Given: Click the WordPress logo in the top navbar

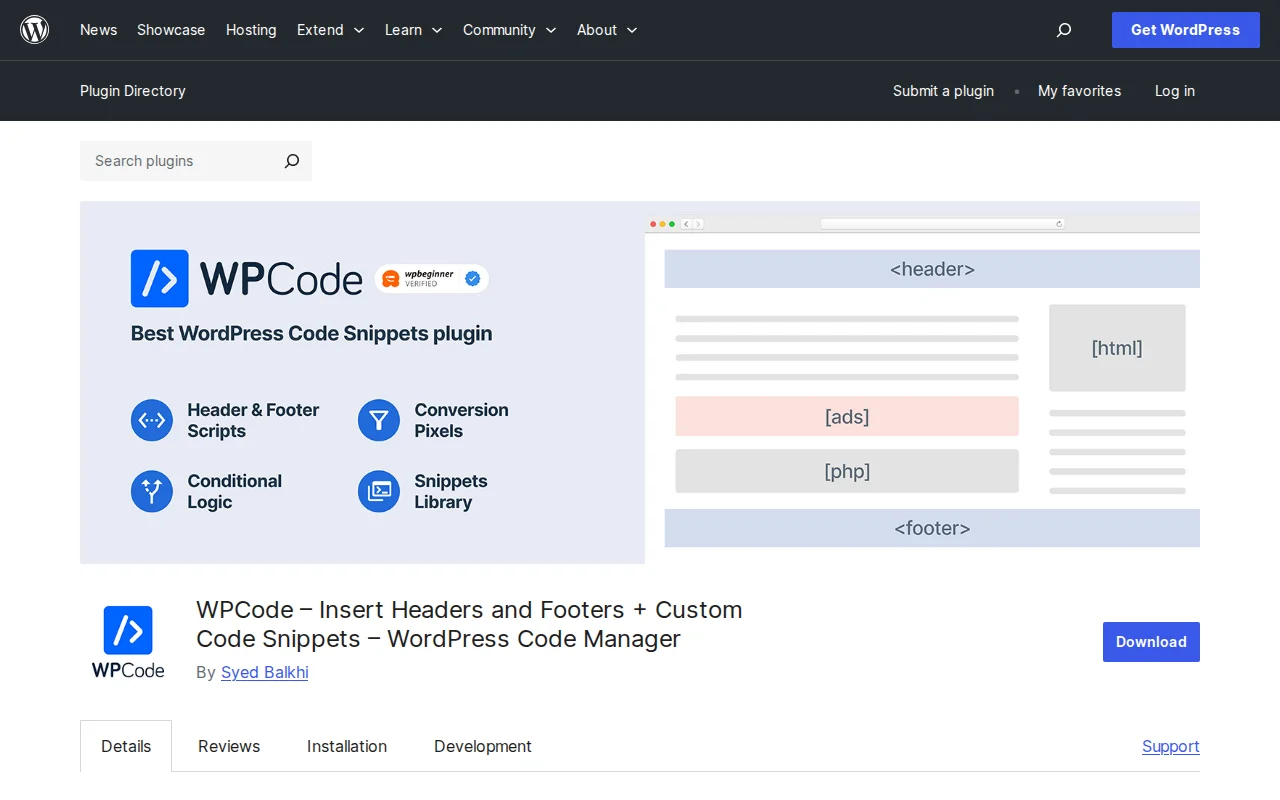Looking at the screenshot, I should point(34,29).
